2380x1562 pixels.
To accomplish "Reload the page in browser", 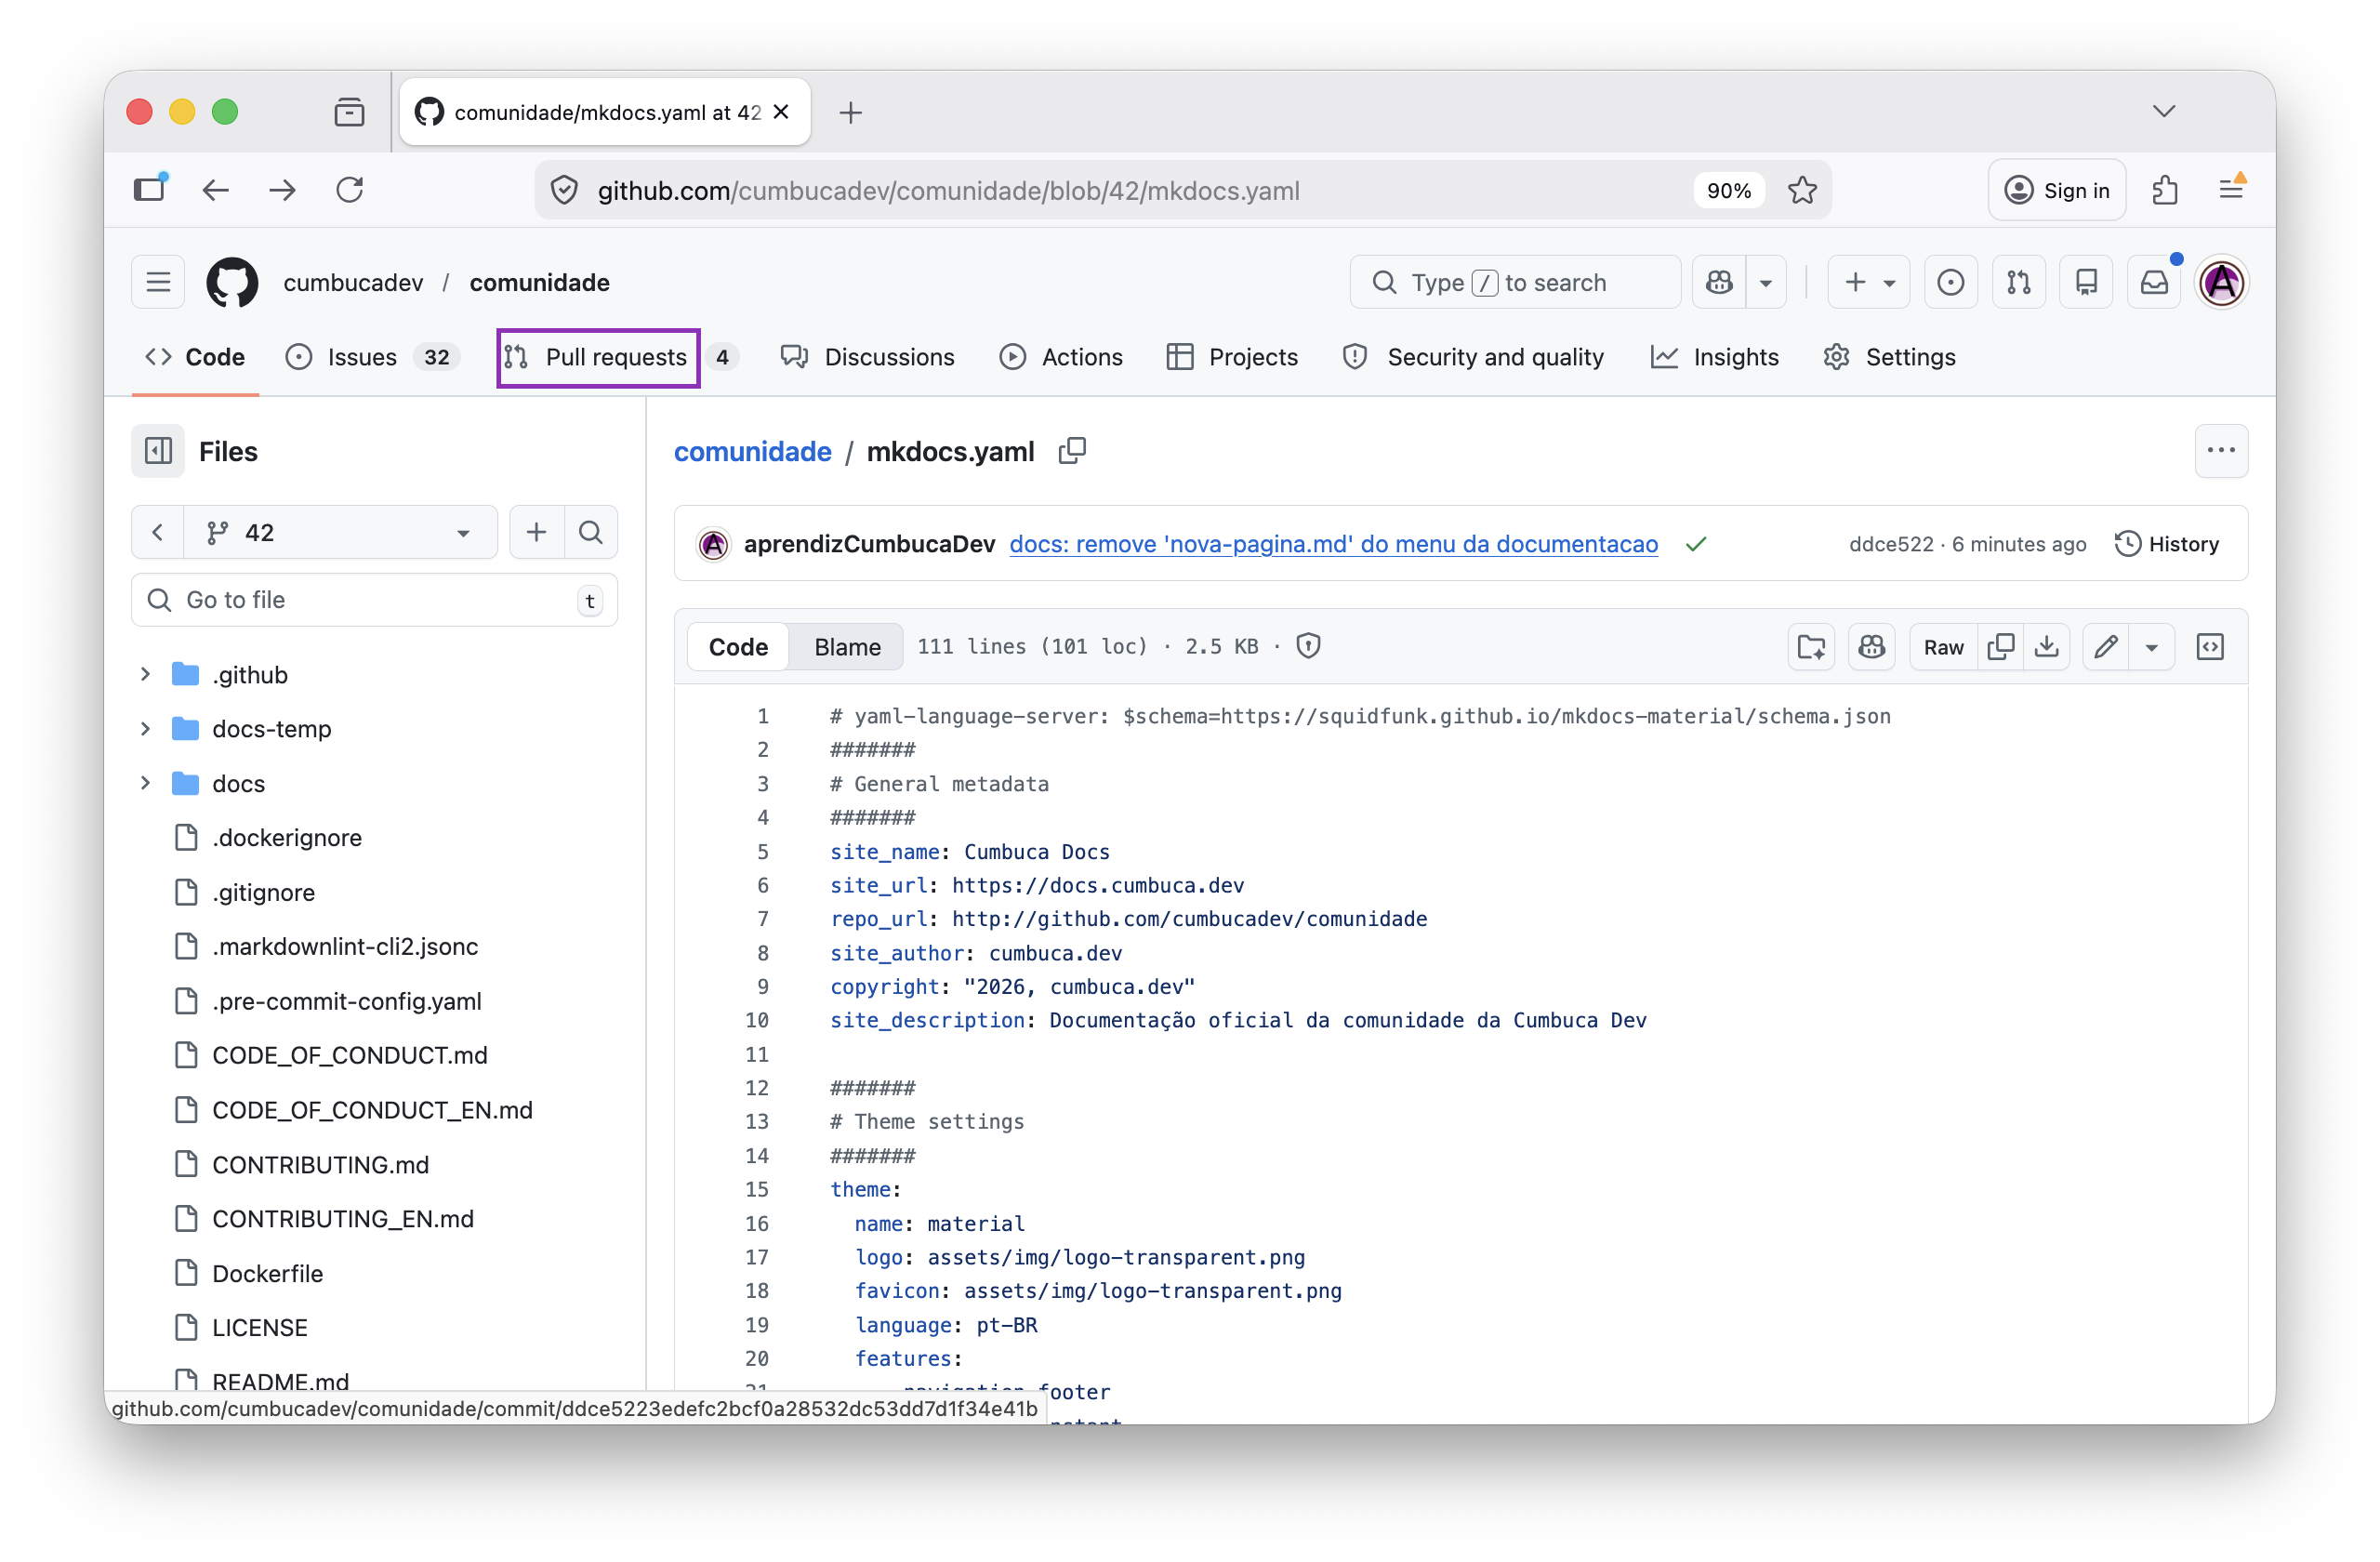I will click(349, 190).
